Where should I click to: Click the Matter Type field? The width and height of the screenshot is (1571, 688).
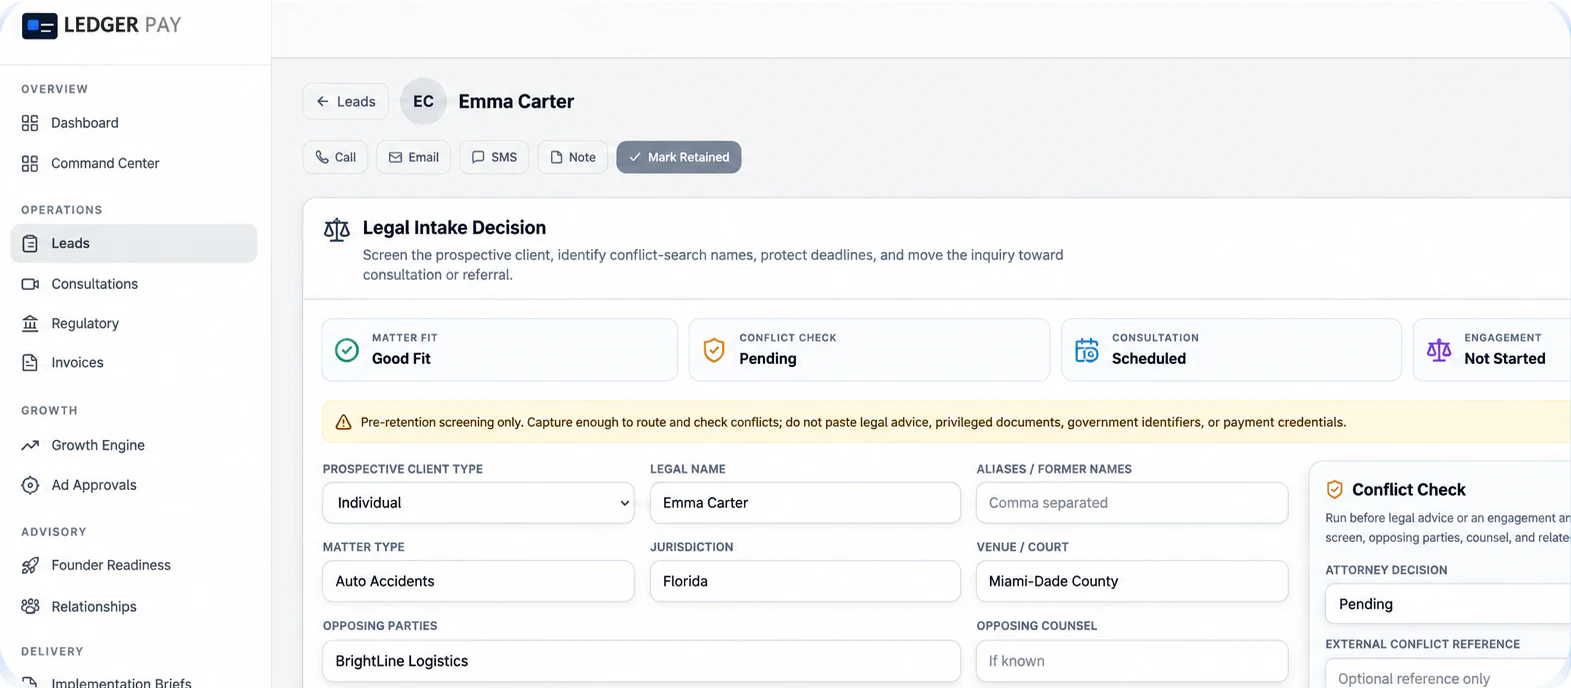tap(478, 581)
